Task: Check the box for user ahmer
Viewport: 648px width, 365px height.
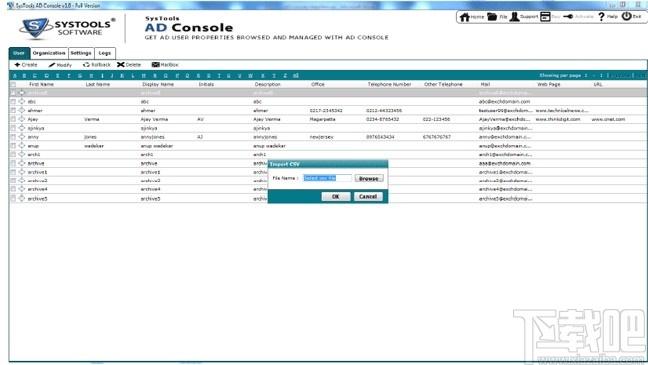Action: (x=13, y=110)
